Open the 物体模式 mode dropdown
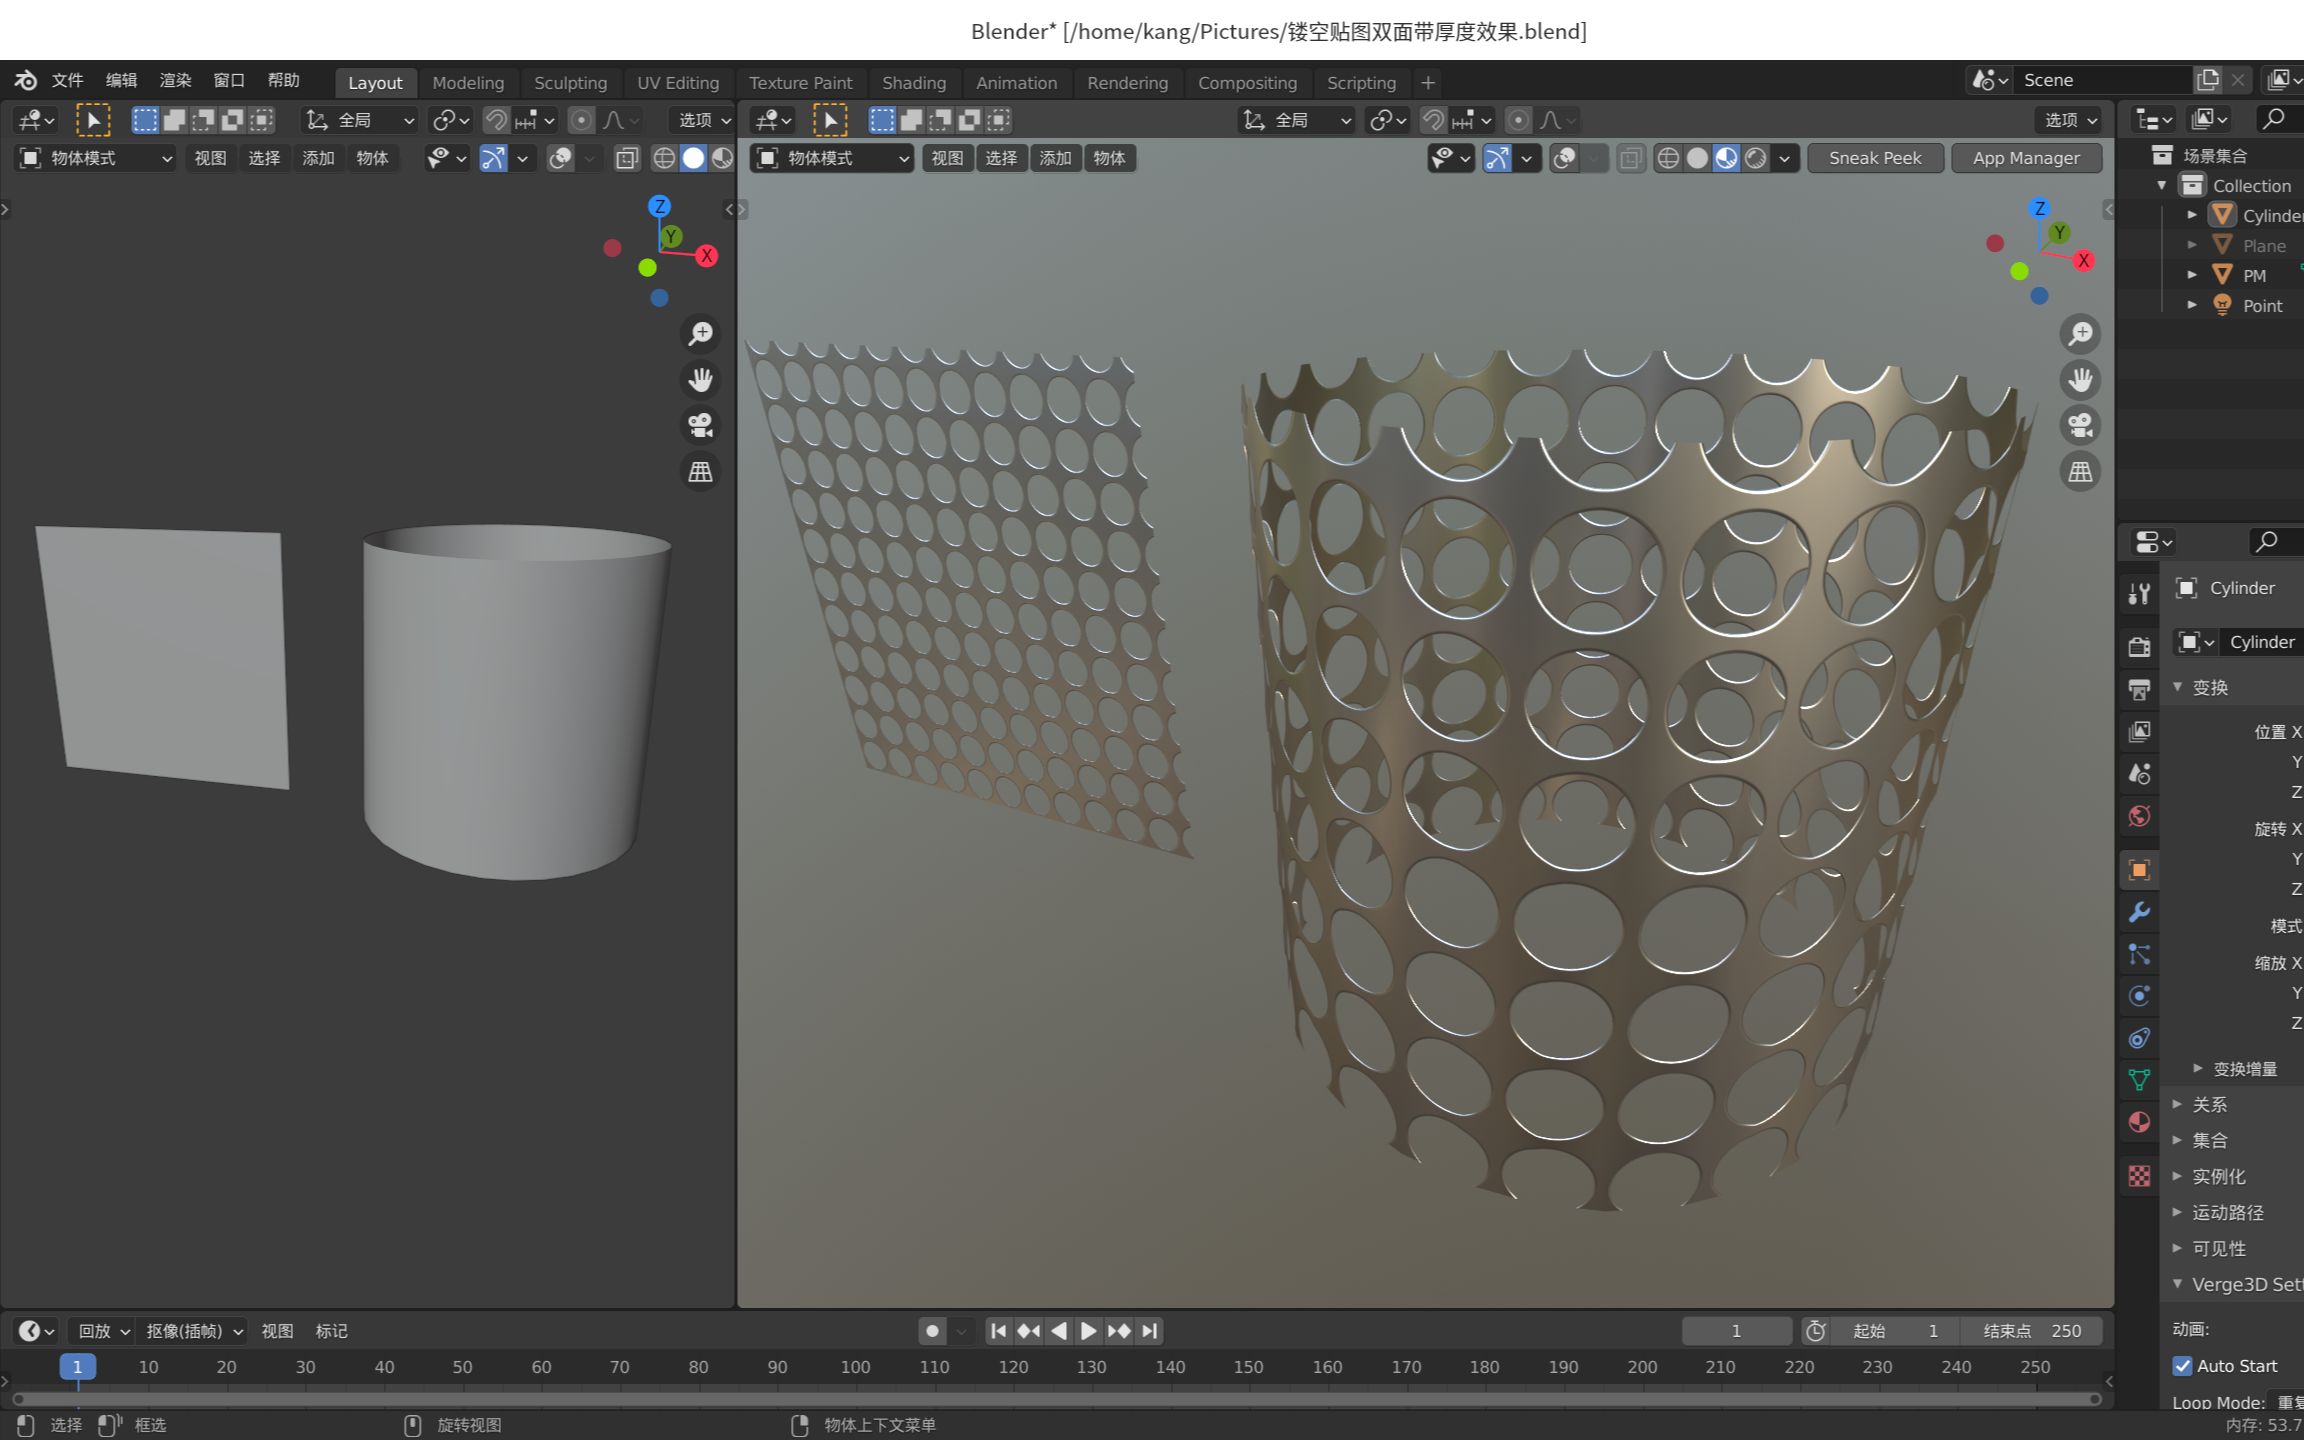This screenshot has height=1440, width=2304. (94, 158)
